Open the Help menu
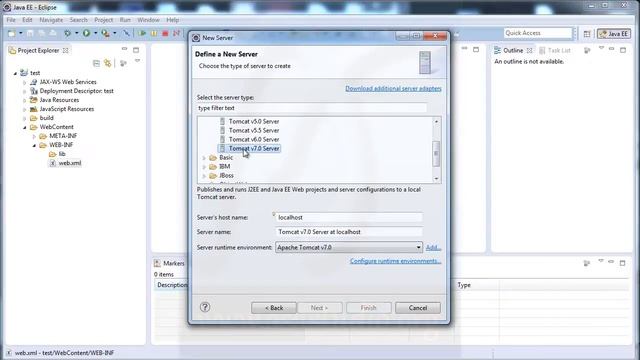Screen dimensions: 640x360 pyautogui.click(x=173, y=20)
